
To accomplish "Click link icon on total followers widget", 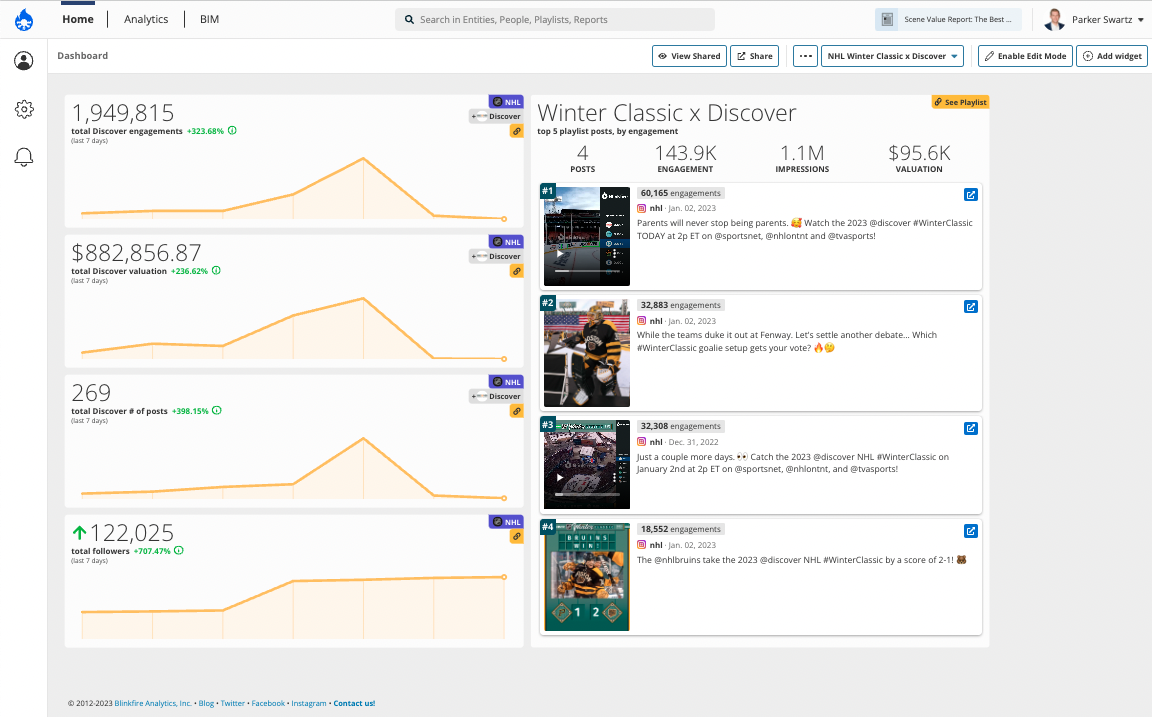I will pos(516,536).
